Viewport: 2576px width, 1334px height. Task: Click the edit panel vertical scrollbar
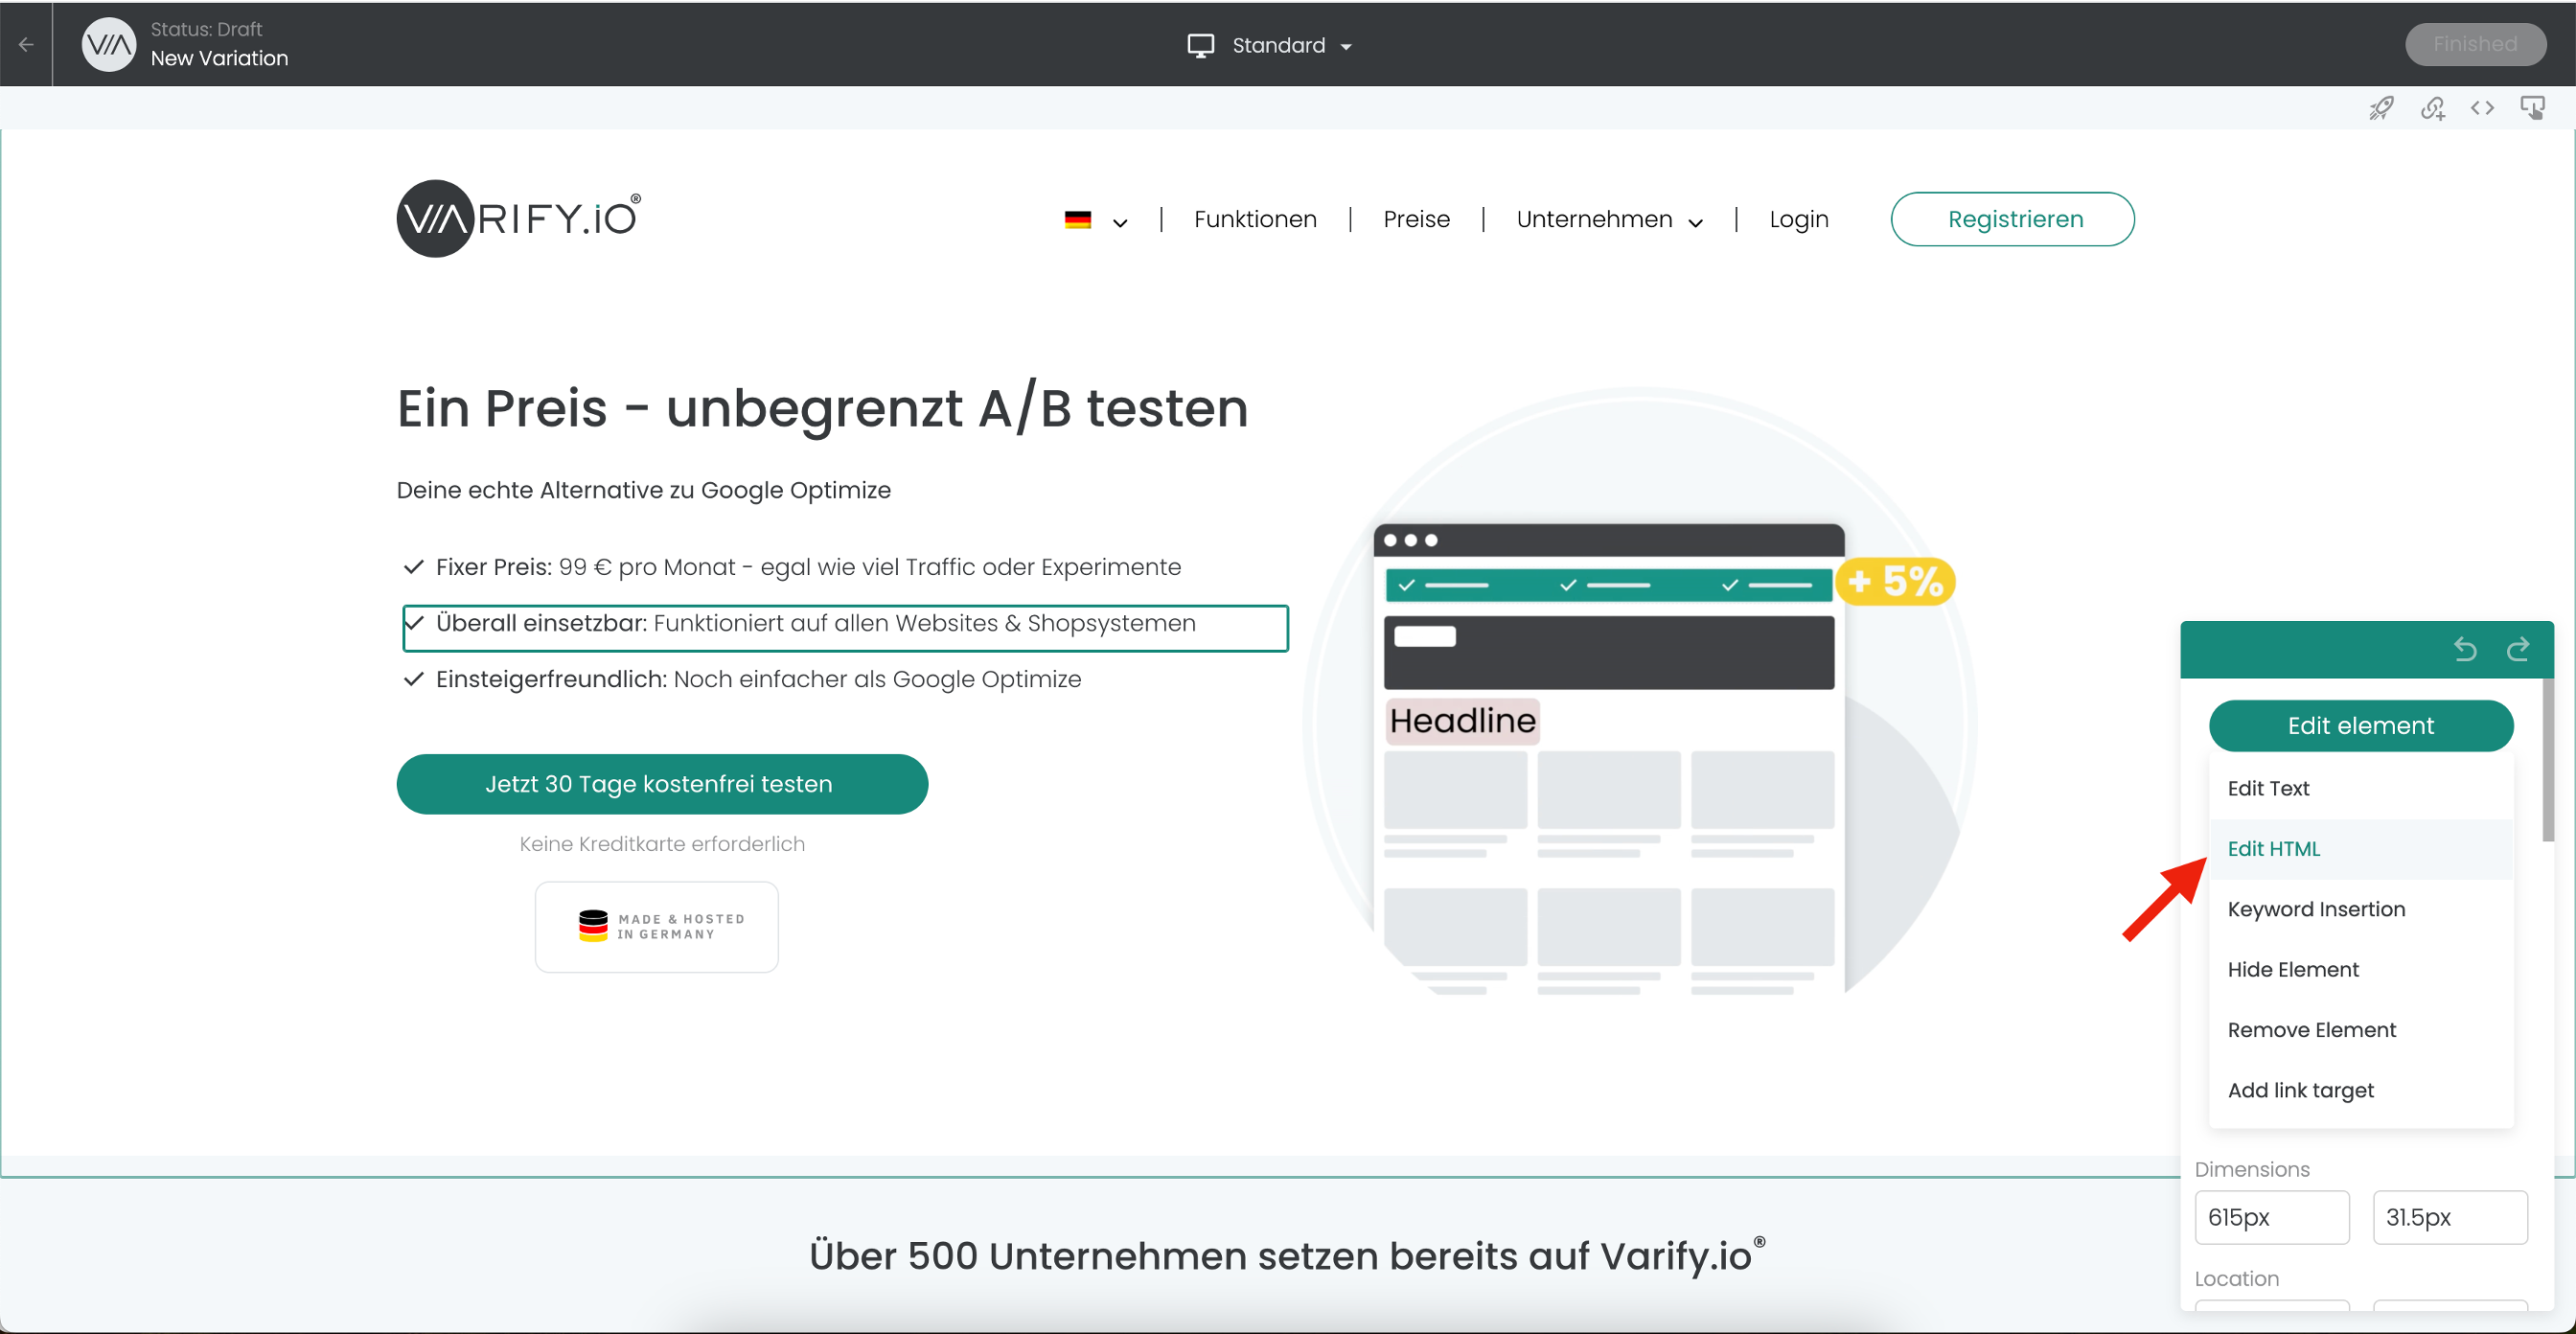2547,760
